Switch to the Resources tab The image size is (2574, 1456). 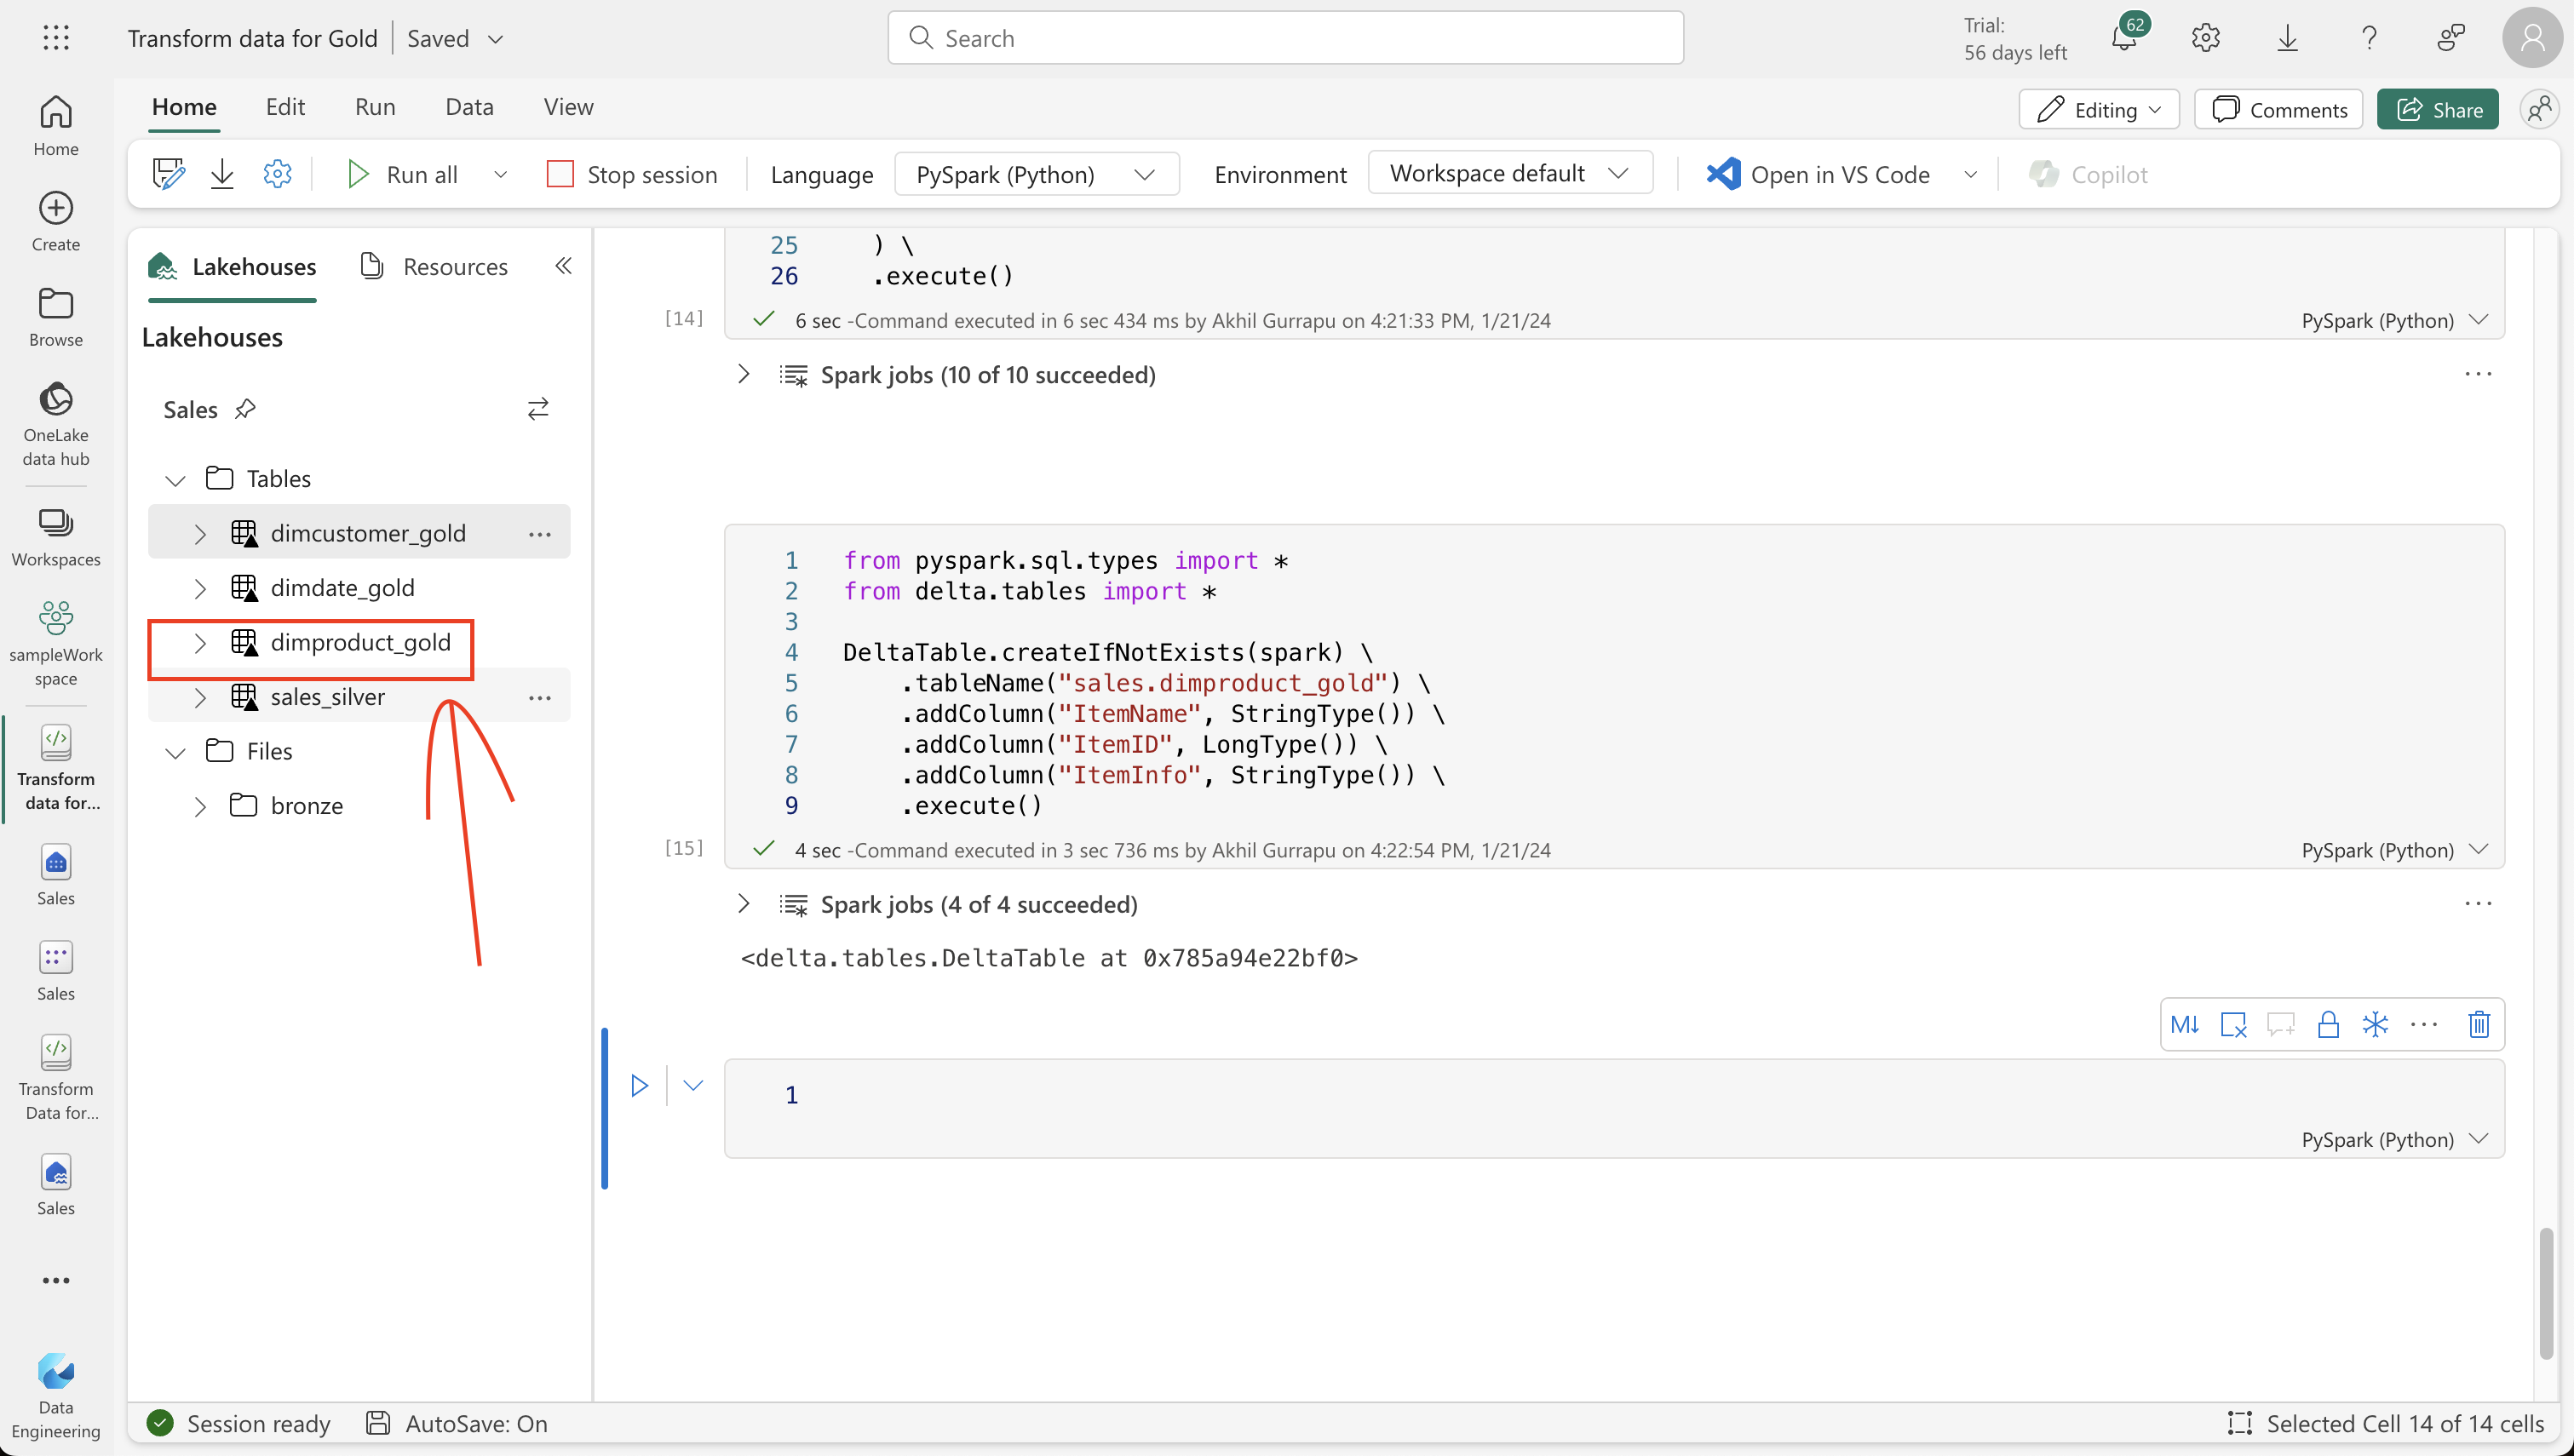tap(433, 266)
